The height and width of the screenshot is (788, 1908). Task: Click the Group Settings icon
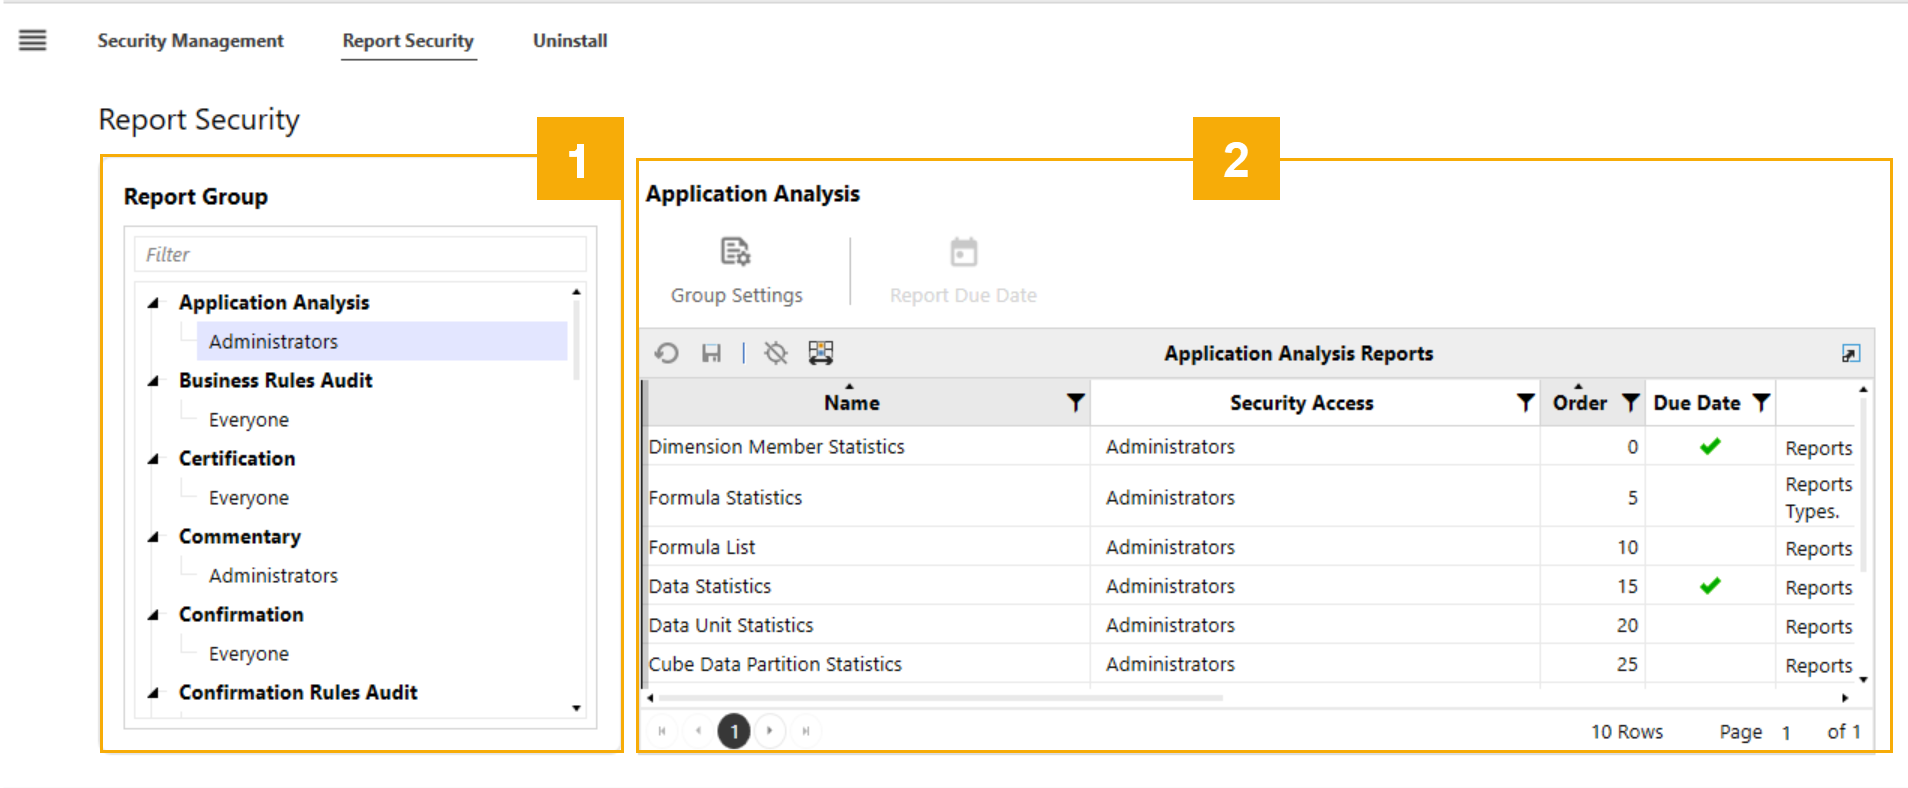pos(736,252)
